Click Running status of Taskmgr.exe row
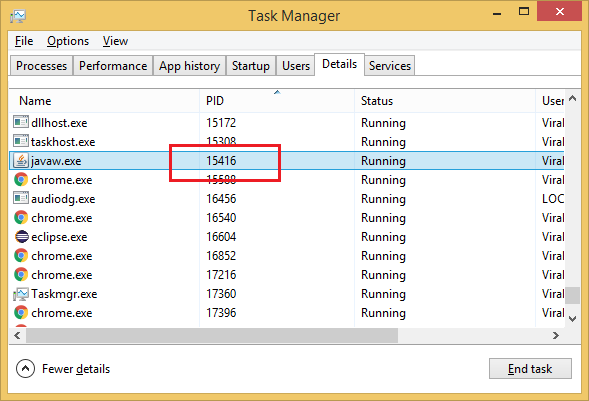 pos(383,294)
